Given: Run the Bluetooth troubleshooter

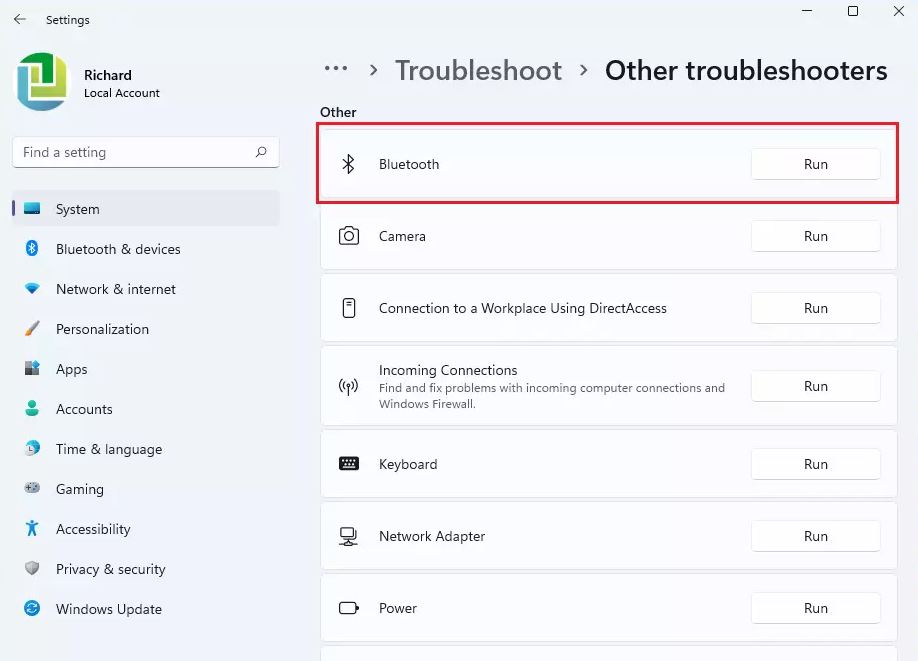Looking at the screenshot, I should (x=815, y=164).
